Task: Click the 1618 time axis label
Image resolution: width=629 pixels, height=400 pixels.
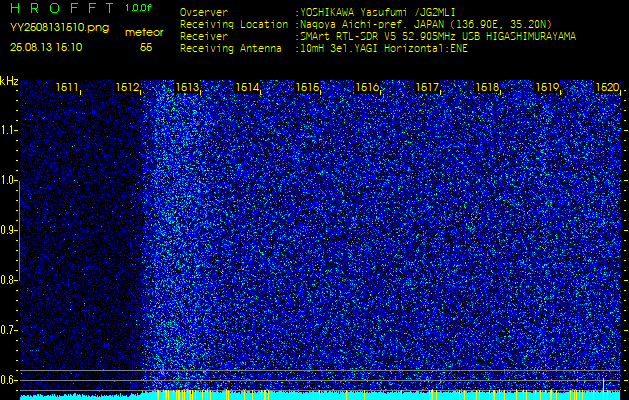Action: coord(487,87)
